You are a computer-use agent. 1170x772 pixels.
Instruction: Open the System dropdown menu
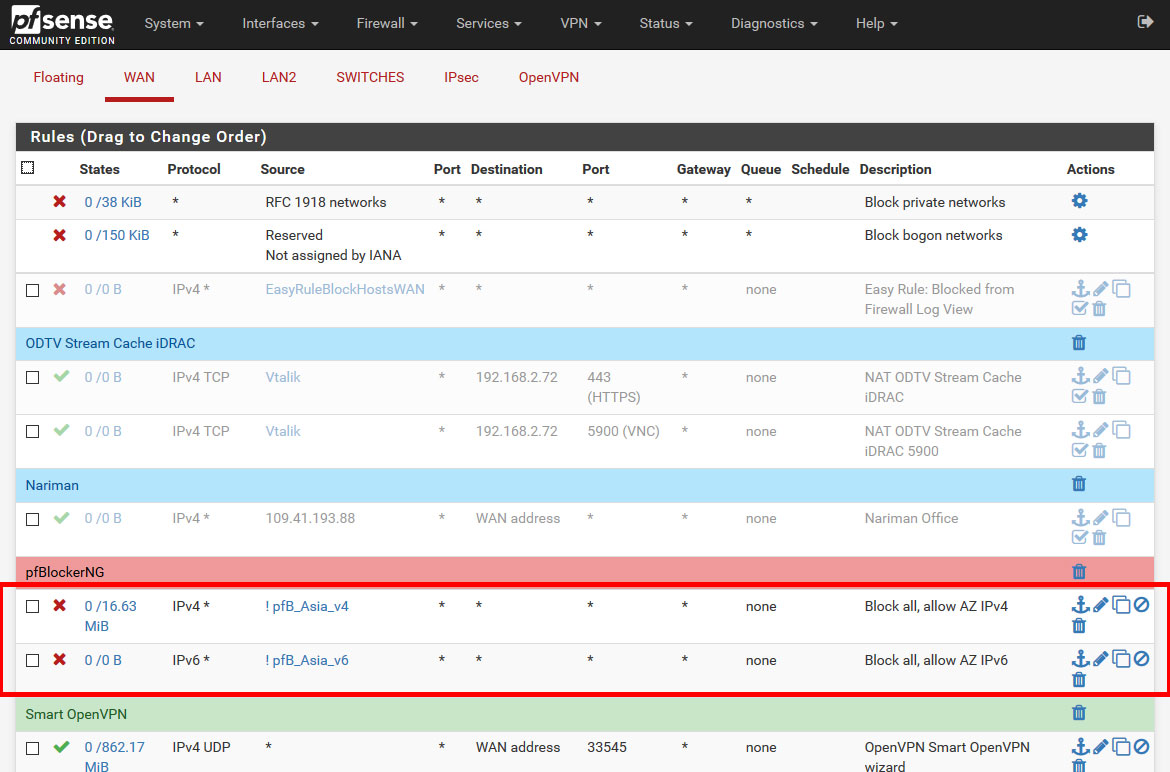(x=174, y=23)
